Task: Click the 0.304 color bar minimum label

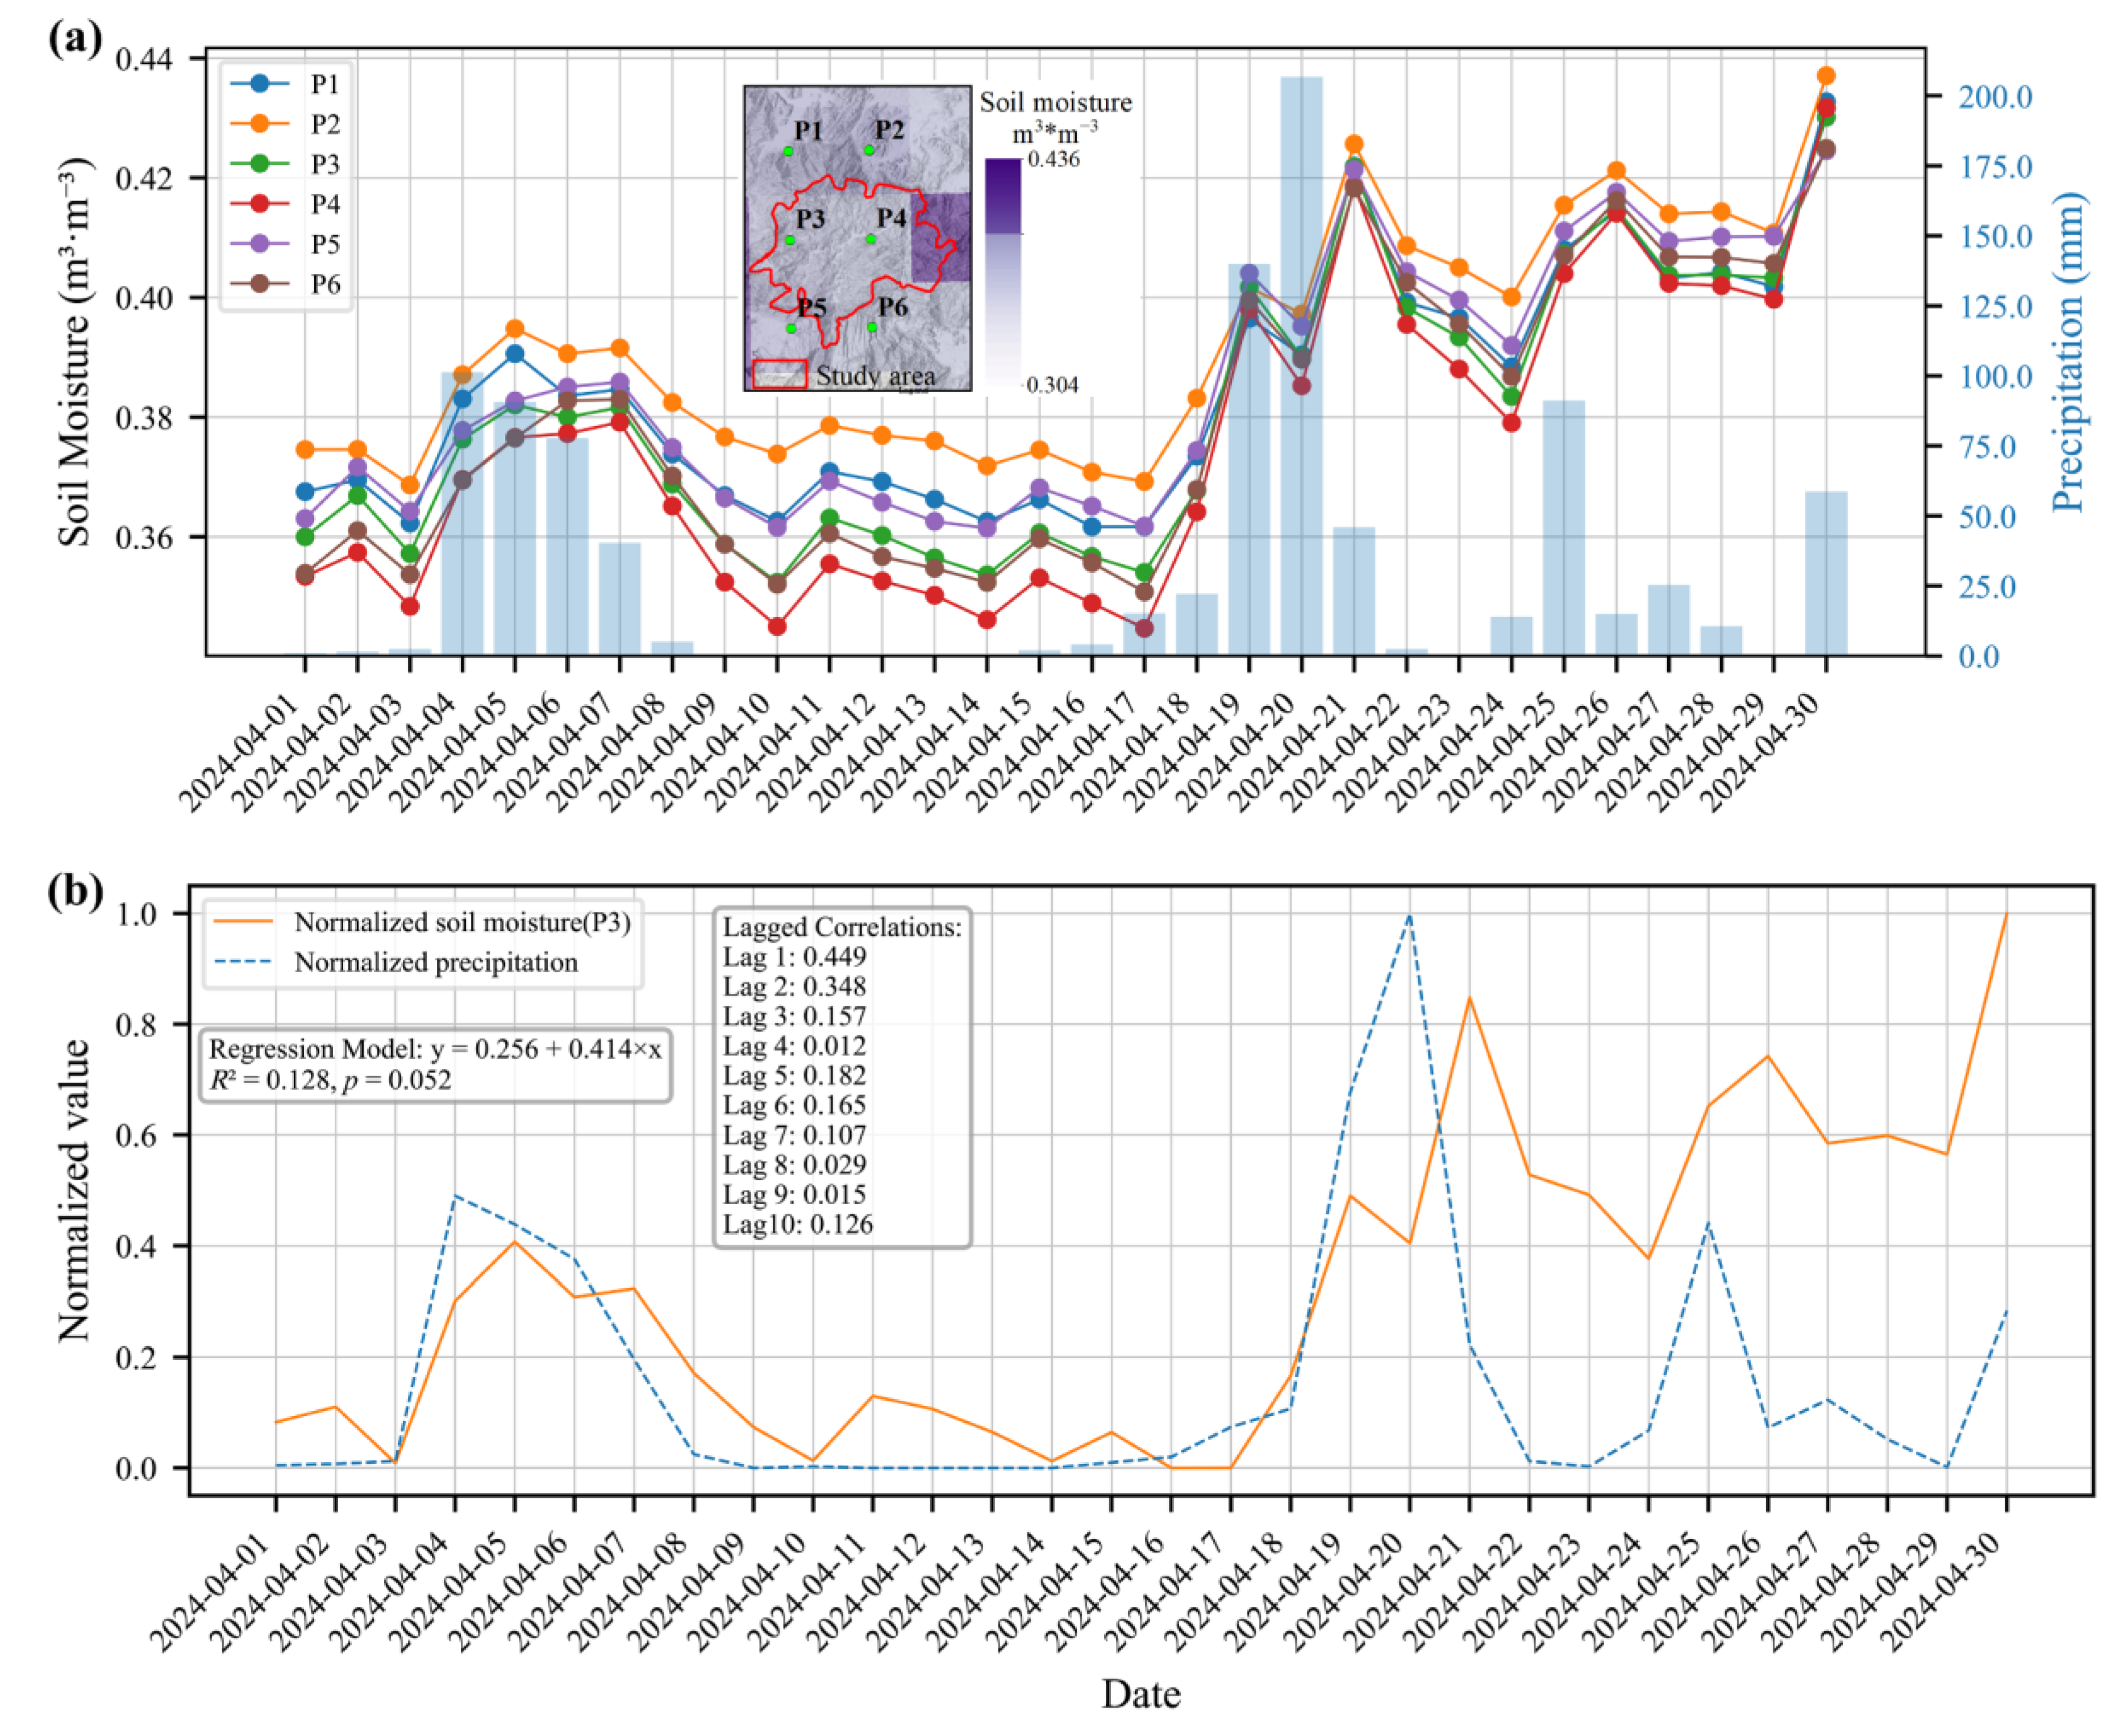Action: 1052,385
